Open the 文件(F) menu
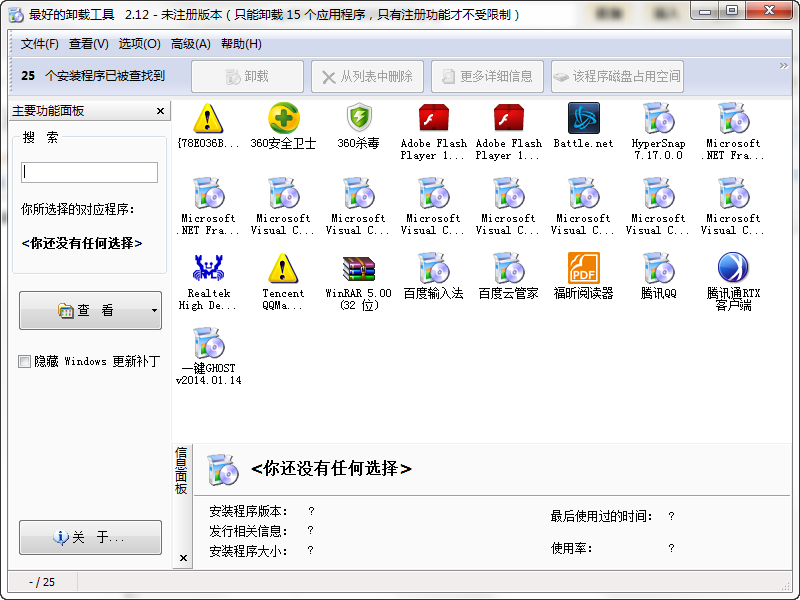 tap(39, 44)
